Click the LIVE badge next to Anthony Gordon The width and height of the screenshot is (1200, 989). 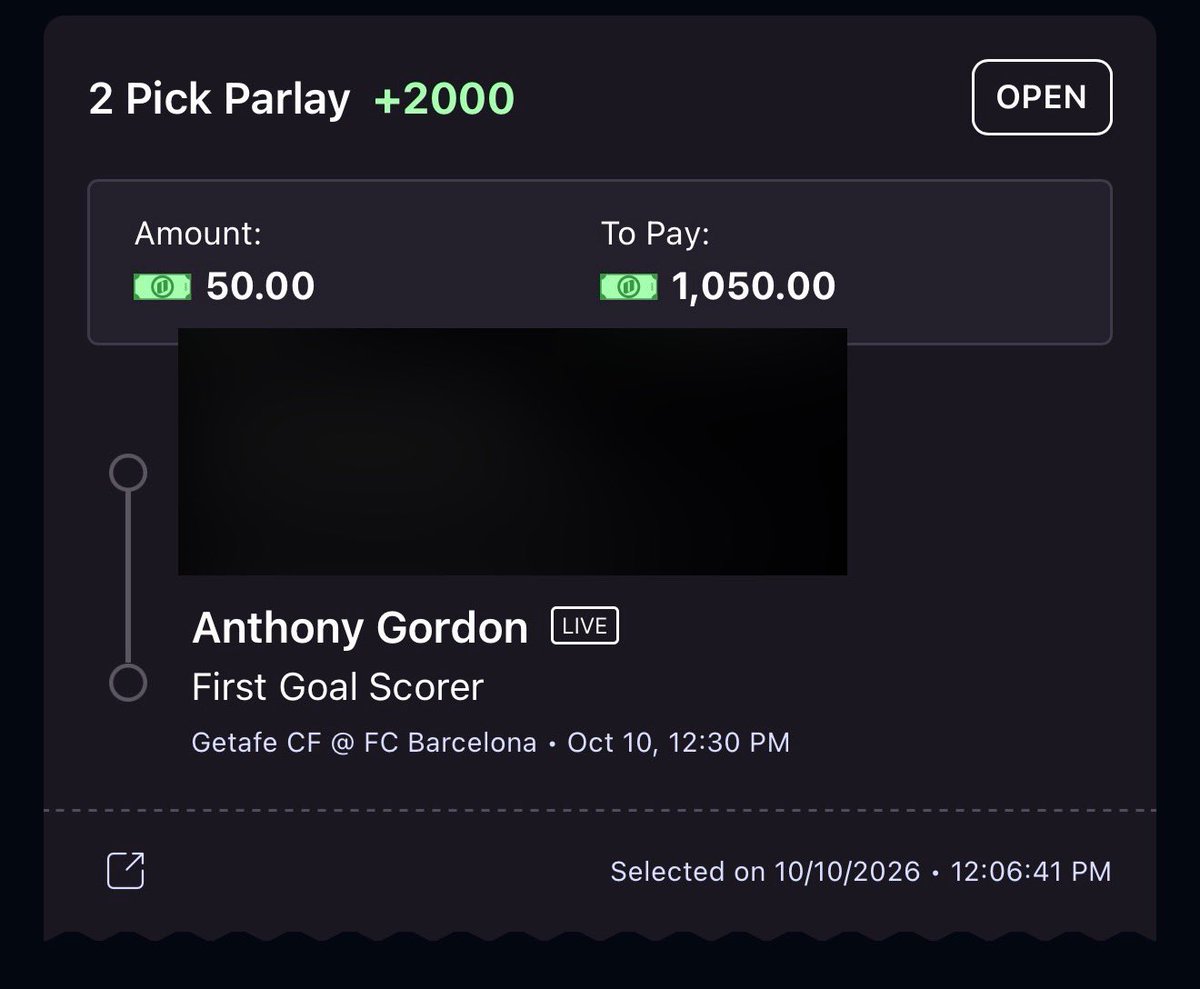click(x=585, y=626)
